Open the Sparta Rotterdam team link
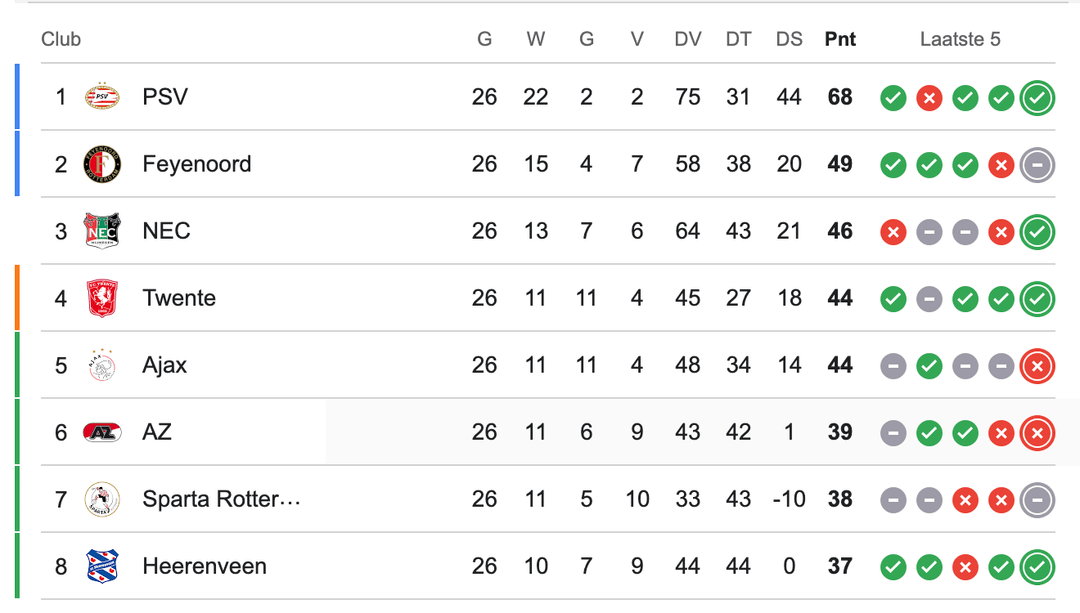 221,499
